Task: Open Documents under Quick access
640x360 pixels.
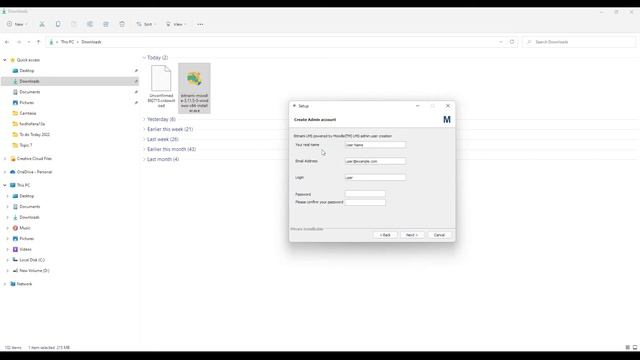Action: [29, 92]
